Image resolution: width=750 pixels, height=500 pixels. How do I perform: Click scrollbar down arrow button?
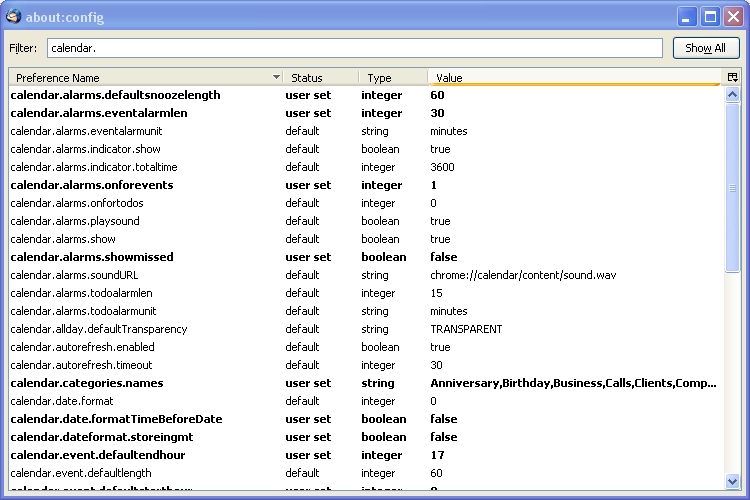pyautogui.click(x=732, y=483)
